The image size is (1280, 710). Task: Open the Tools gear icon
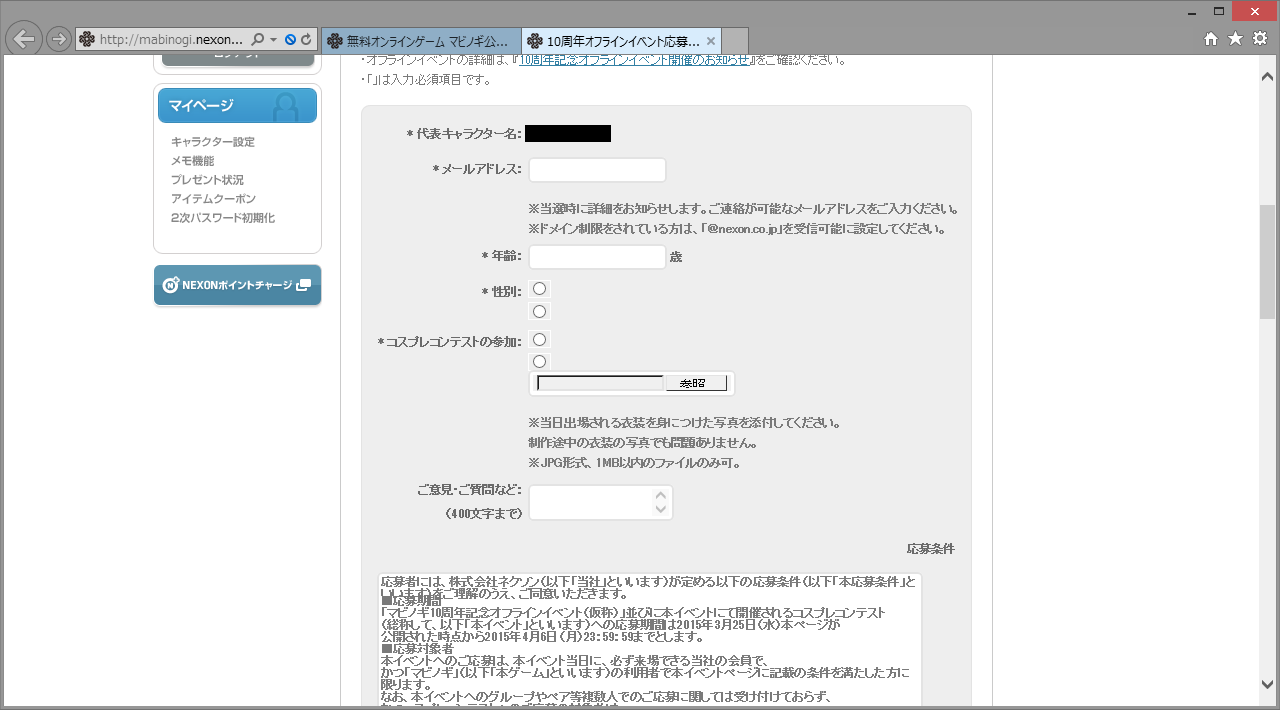coord(1259,39)
